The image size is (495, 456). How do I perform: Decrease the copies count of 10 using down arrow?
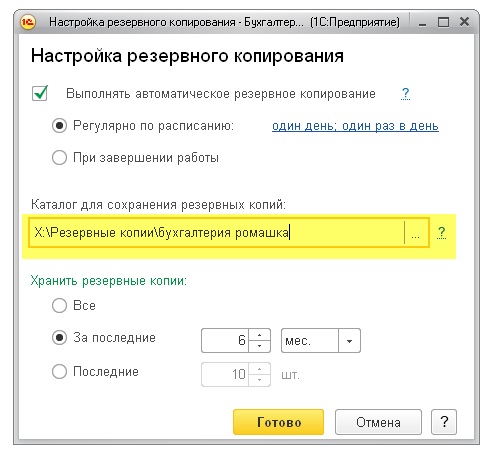pyautogui.click(x=259, y=380)
